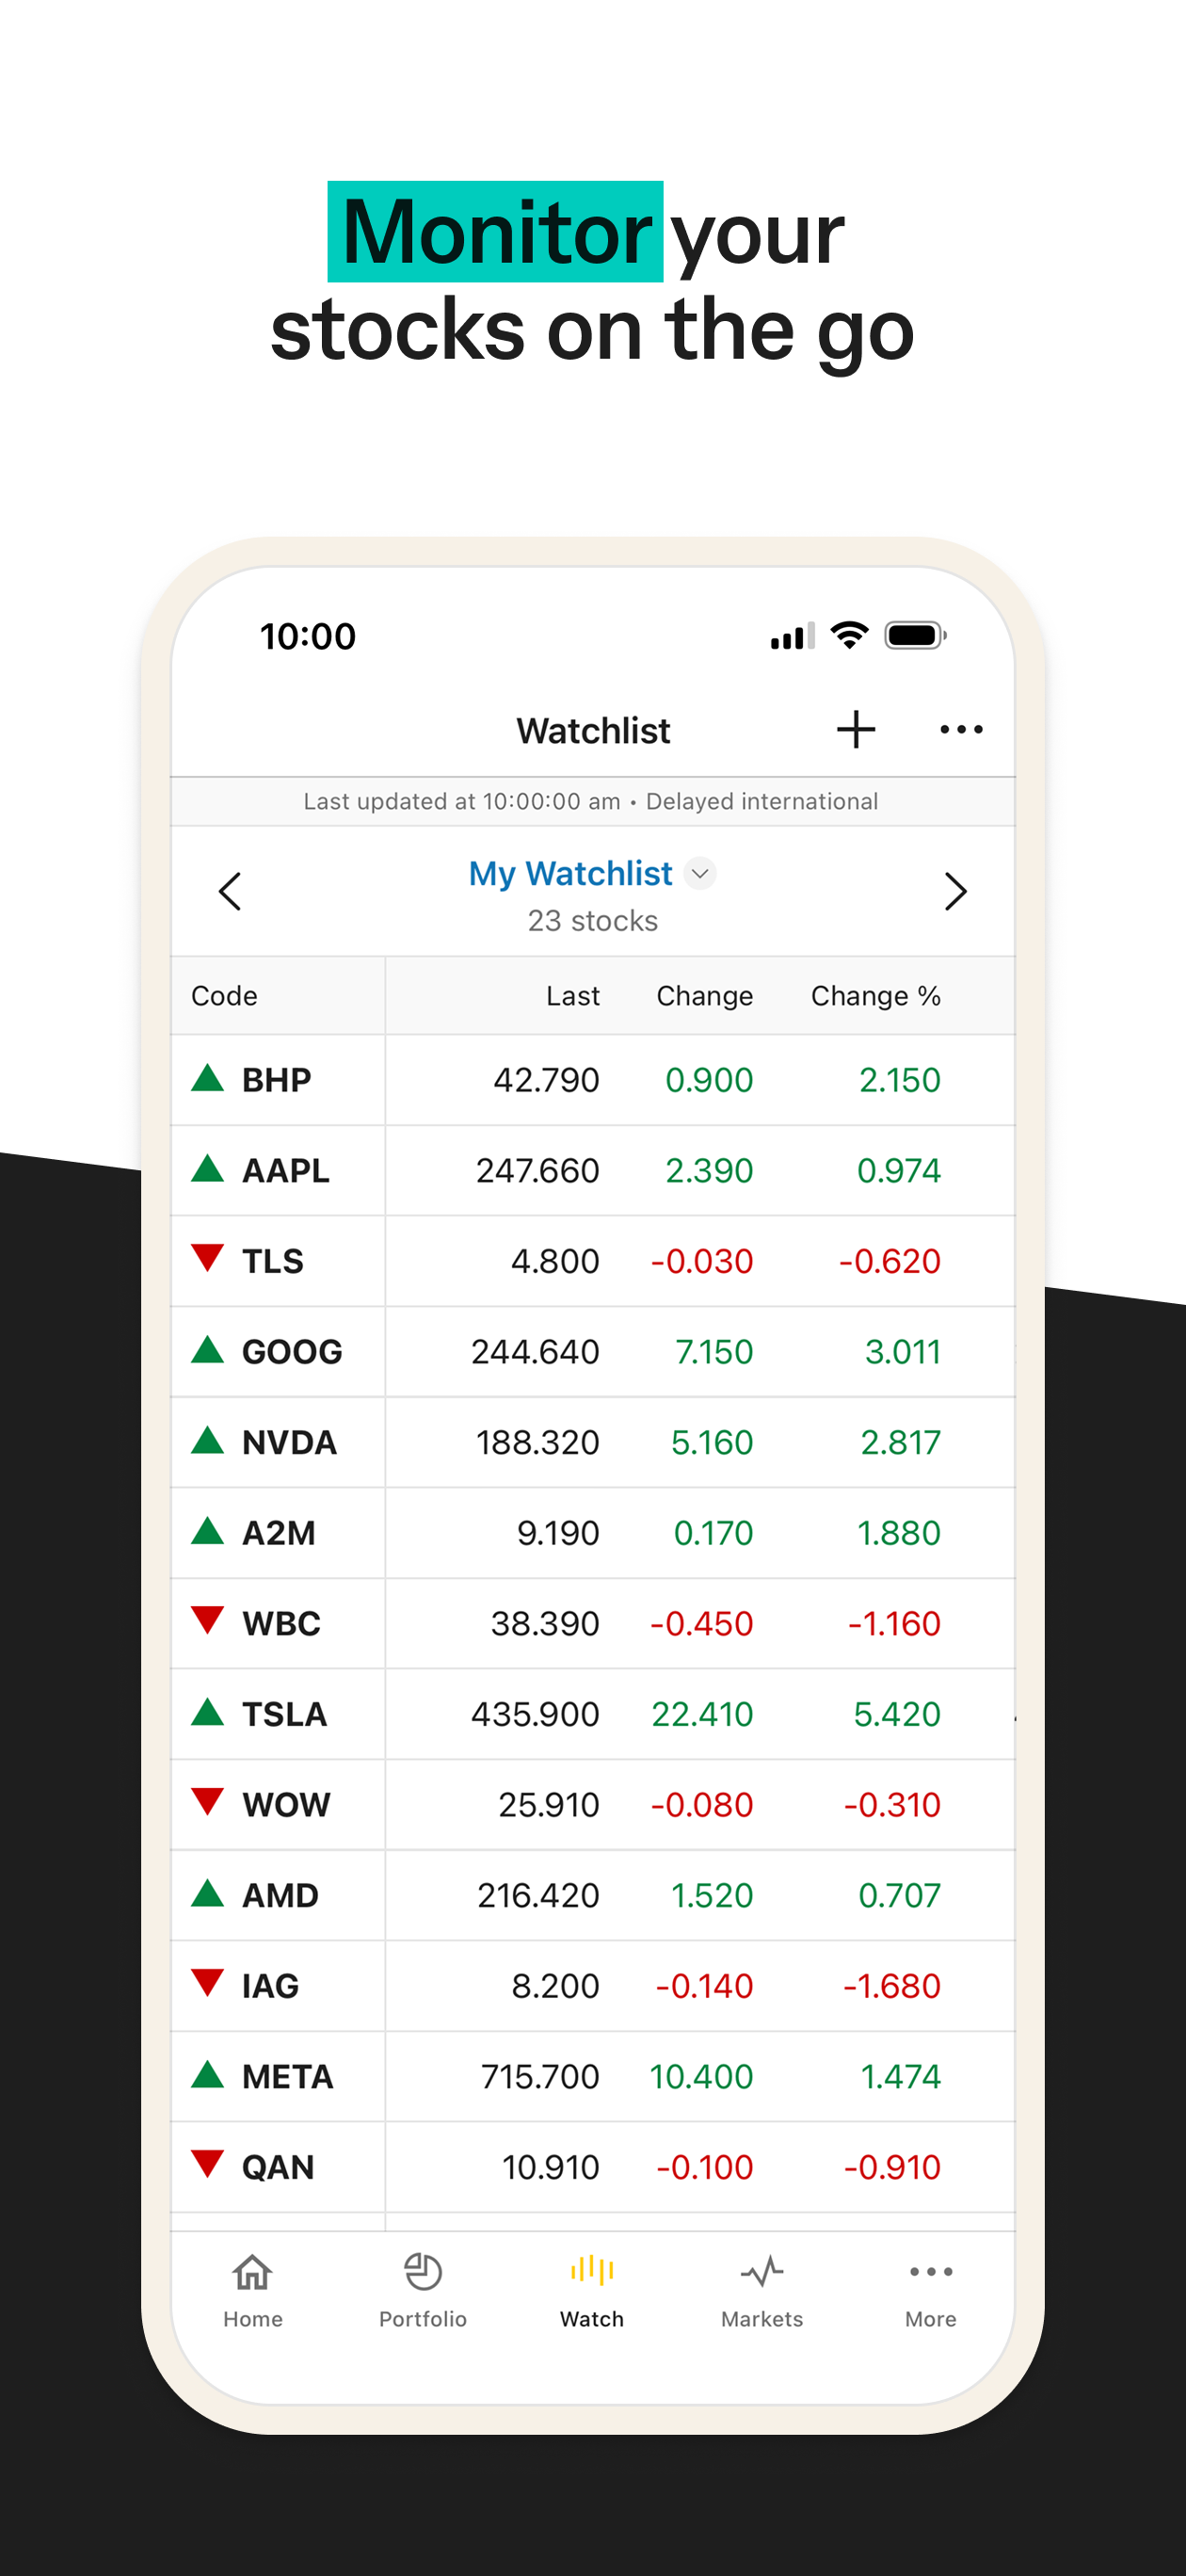
Task: Go to next watchlist with right arrow
Action: click(x=955, y=891)
